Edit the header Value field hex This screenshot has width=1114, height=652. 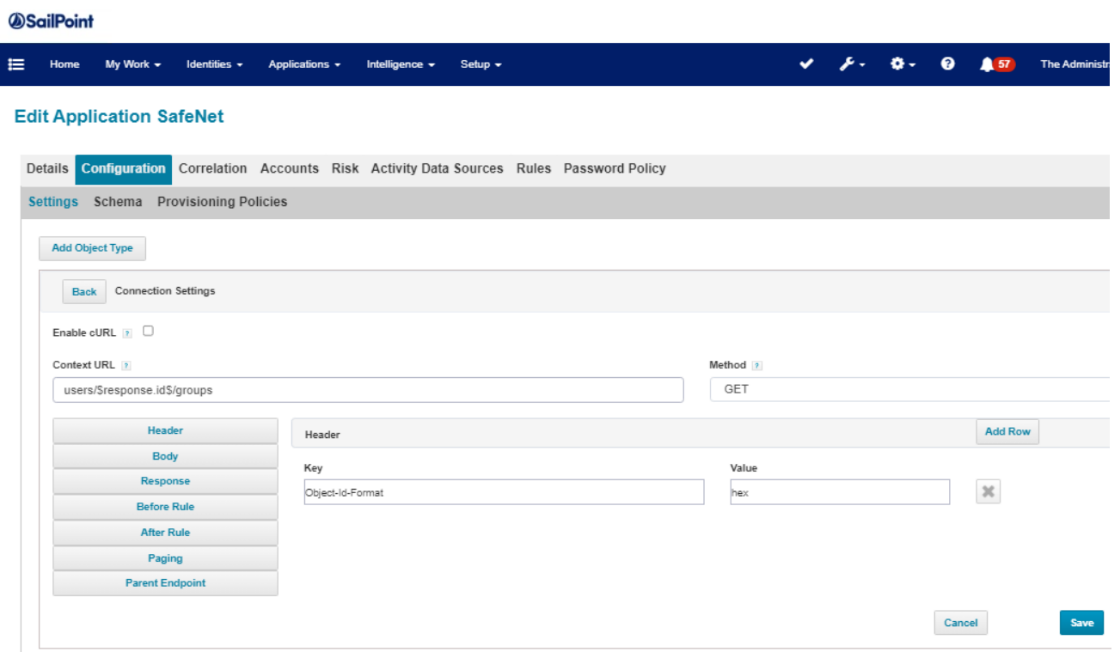[x=840, y=492]
